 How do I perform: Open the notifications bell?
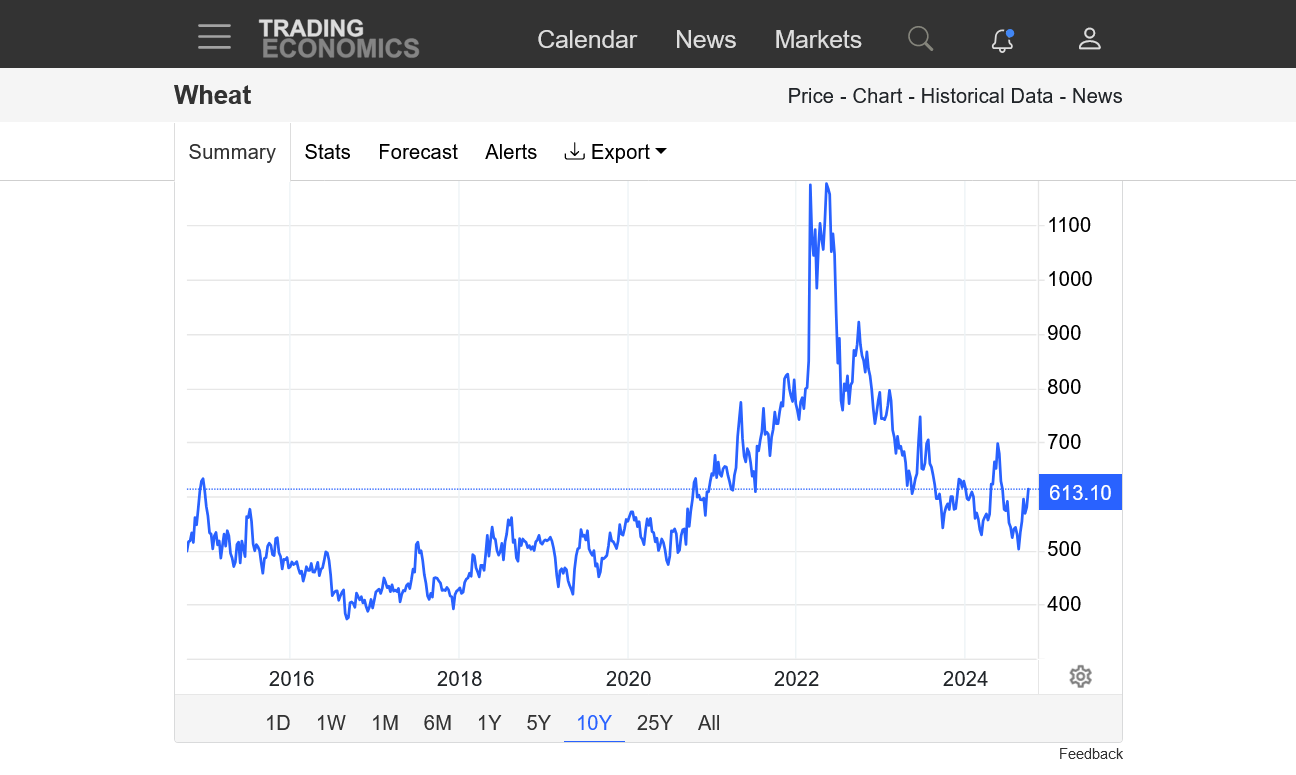click(1002, 40)
